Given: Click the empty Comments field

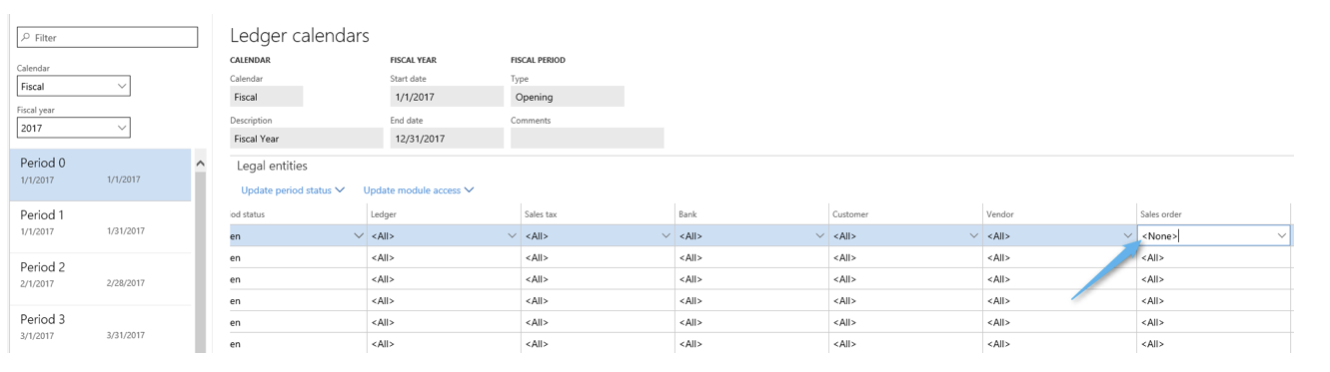Looking at the screenshot, I should pos(587,138).
